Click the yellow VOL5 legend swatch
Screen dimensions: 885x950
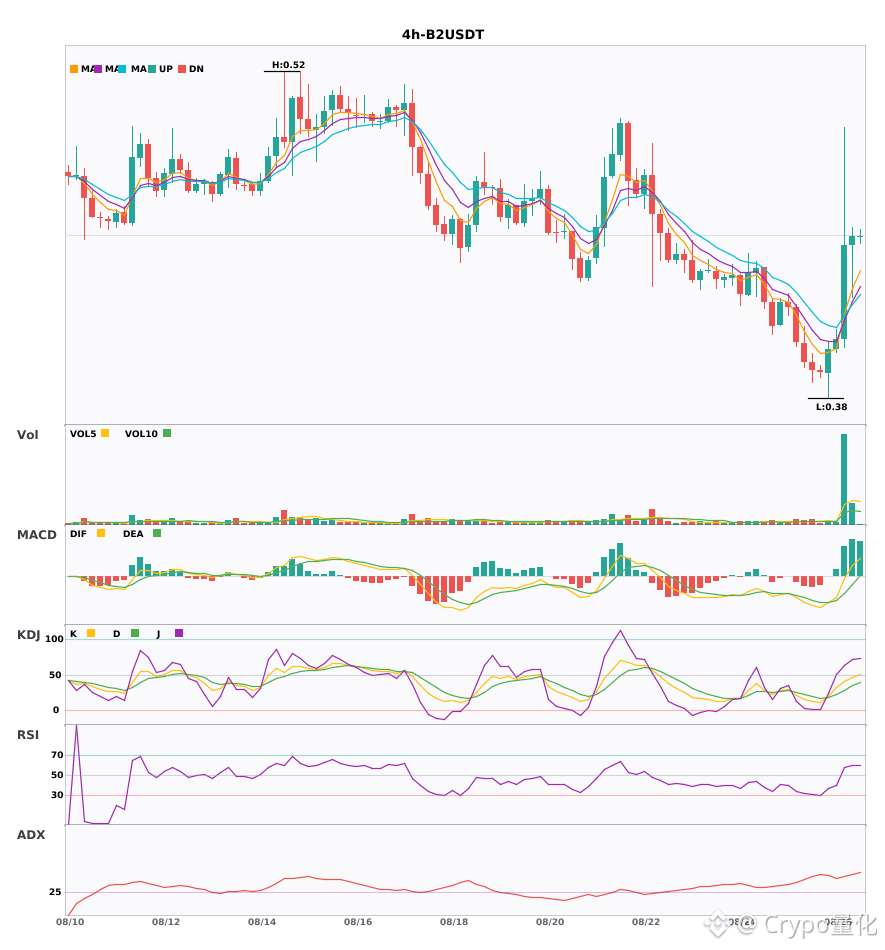105,433
